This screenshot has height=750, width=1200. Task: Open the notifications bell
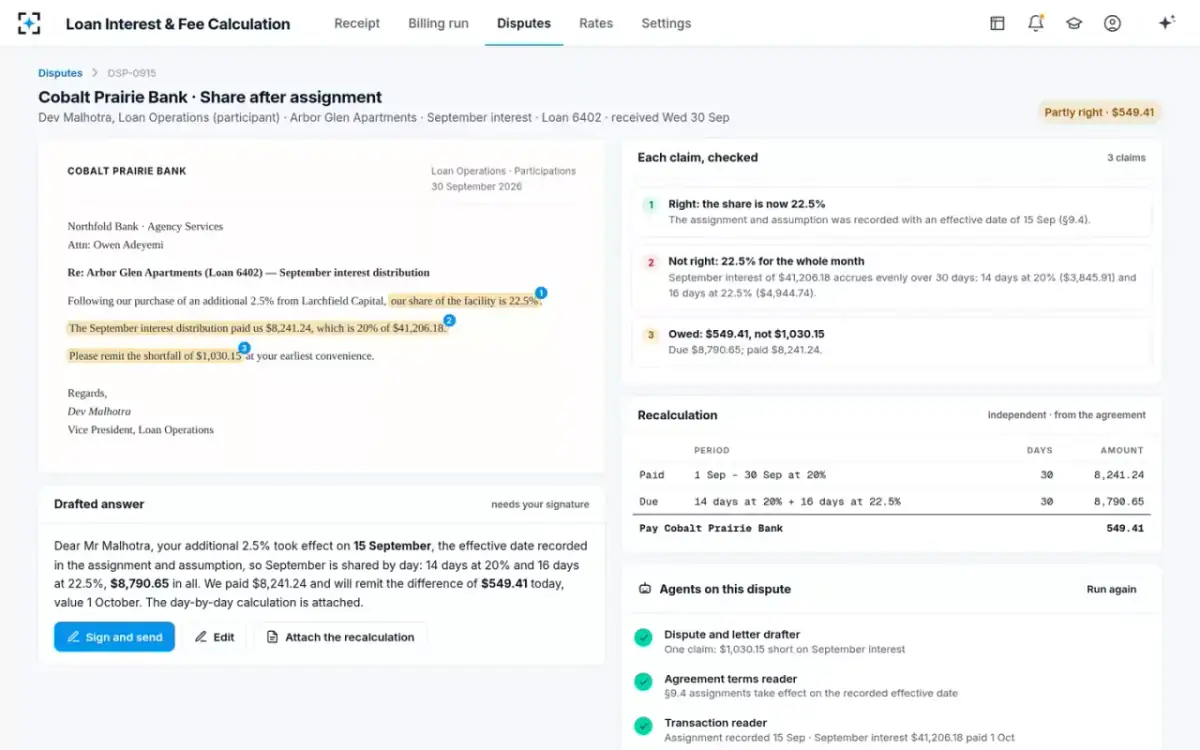click(1036, 23)
